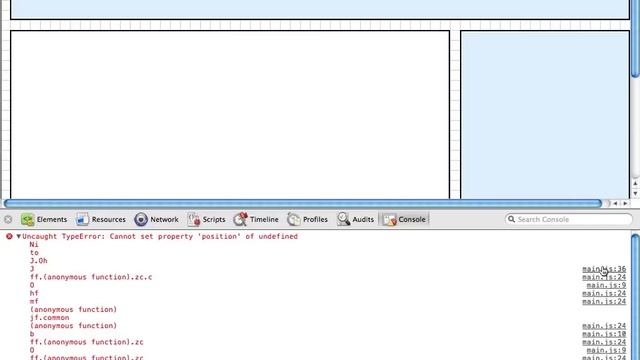The width and height of the screenshot is (640, 360).
Task: Click the magnifier icon in Search Console
Action: 511,220
